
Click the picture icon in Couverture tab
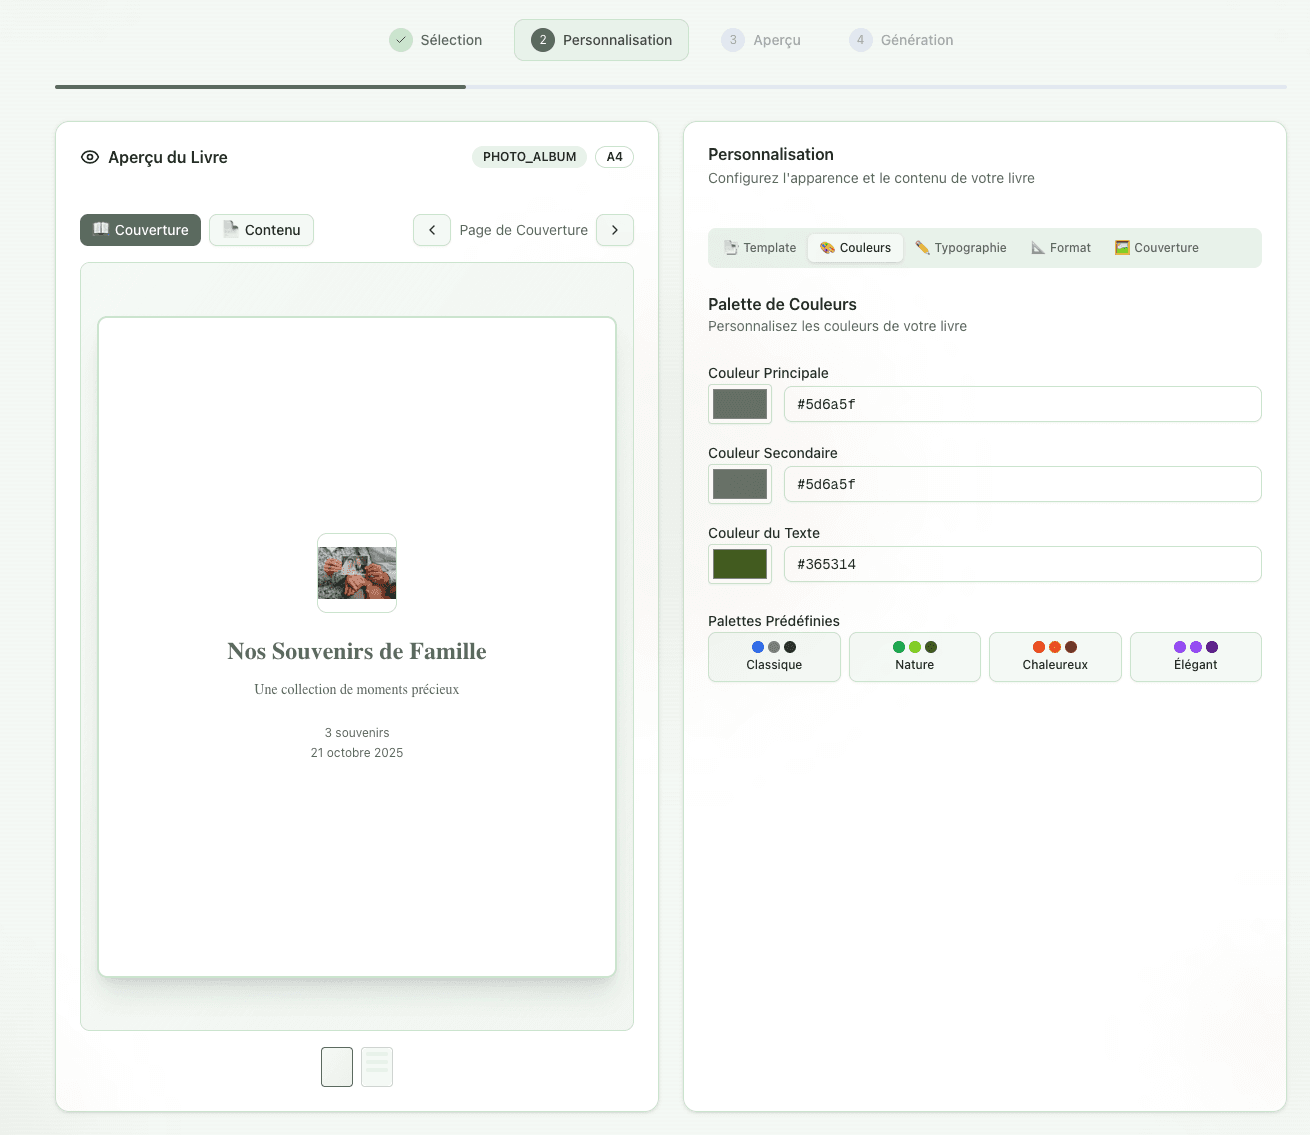click(x=1122, y=248)
